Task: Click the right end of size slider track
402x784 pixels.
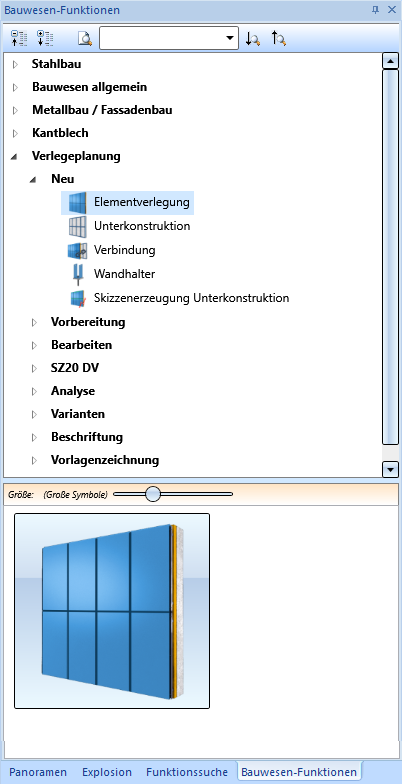Action: [230, 494]
